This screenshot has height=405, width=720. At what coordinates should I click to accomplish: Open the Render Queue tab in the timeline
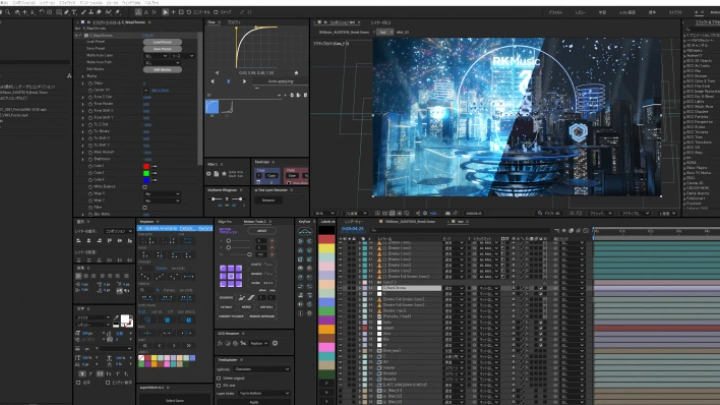354,222
